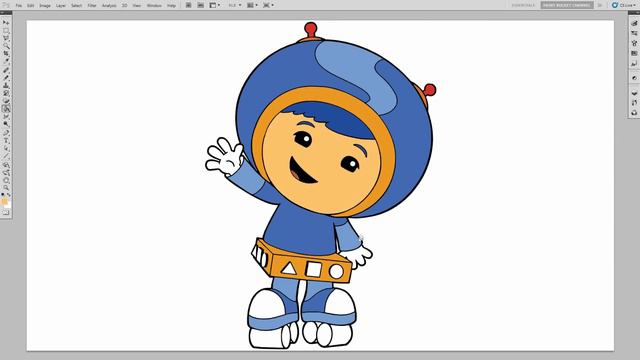Open the Edit menu
The width and height of the screenshot is (640, 360).
tap(31, 5)
